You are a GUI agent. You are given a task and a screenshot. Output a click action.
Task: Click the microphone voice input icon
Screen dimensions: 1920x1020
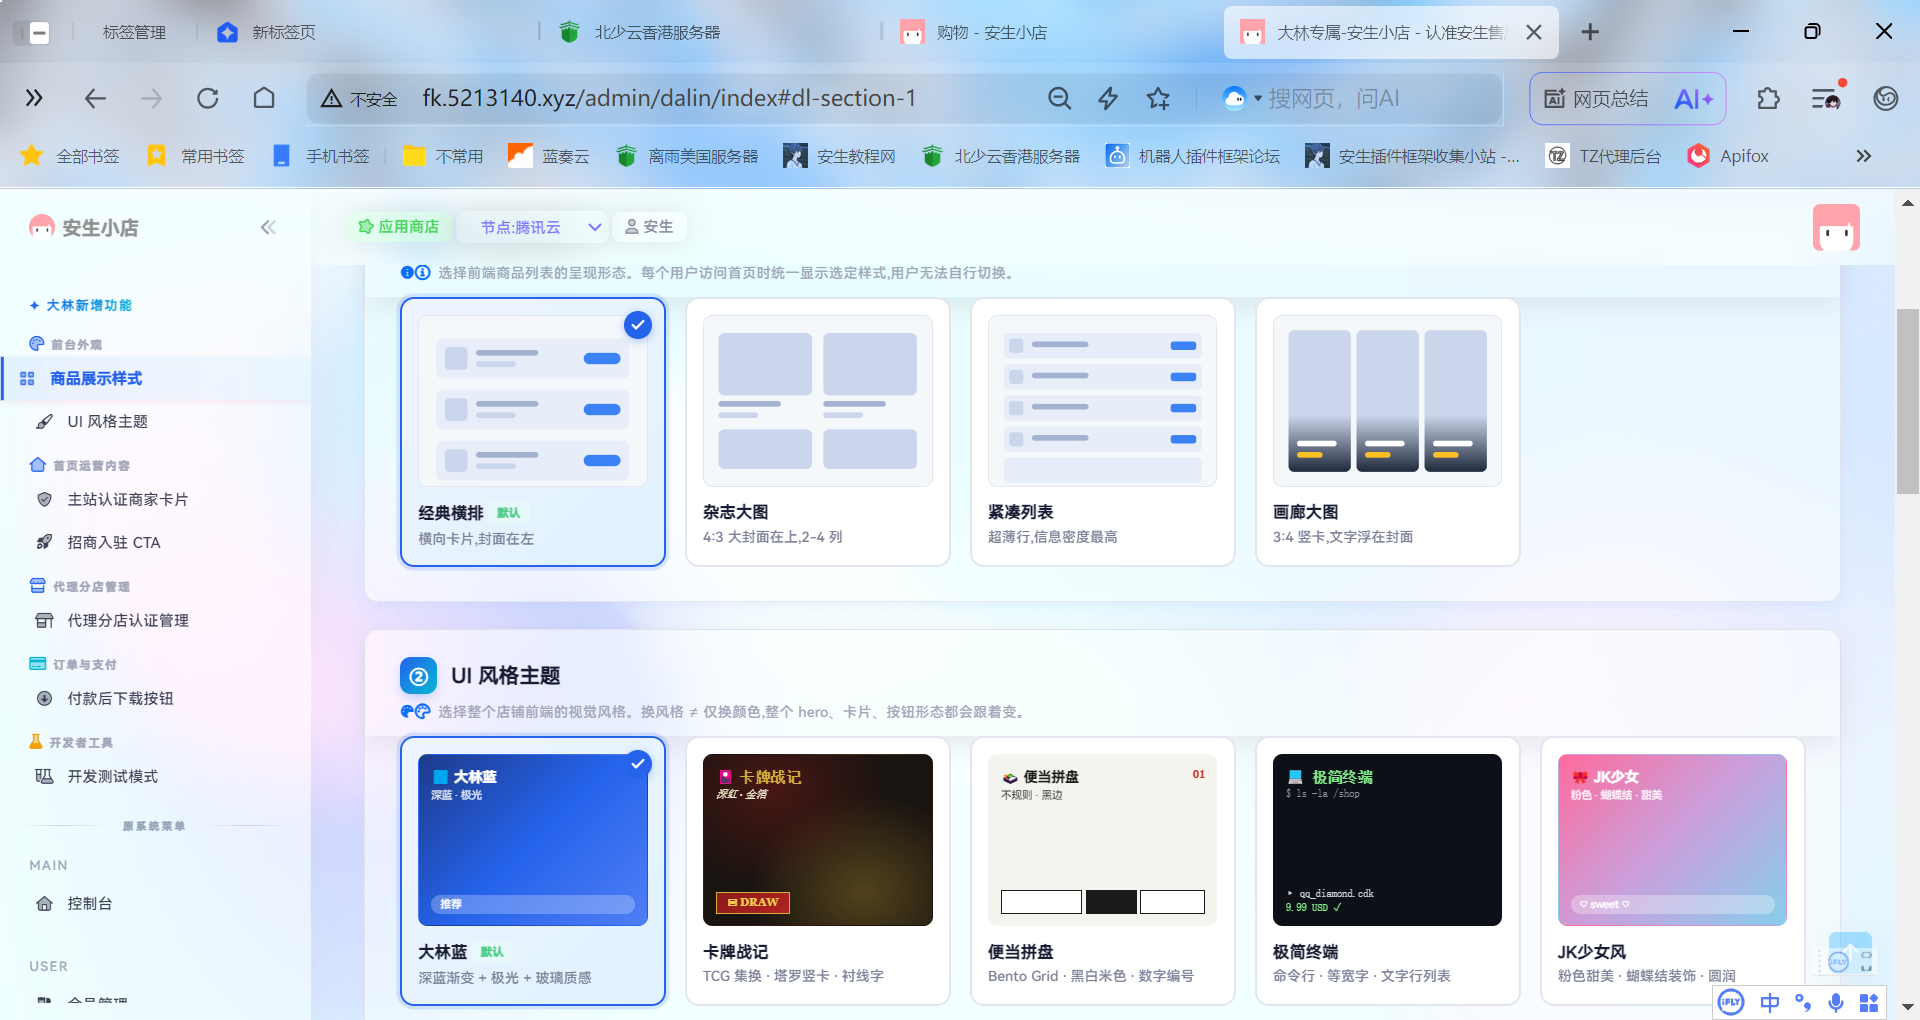pyautogui.click(x=1836, y=1002)
